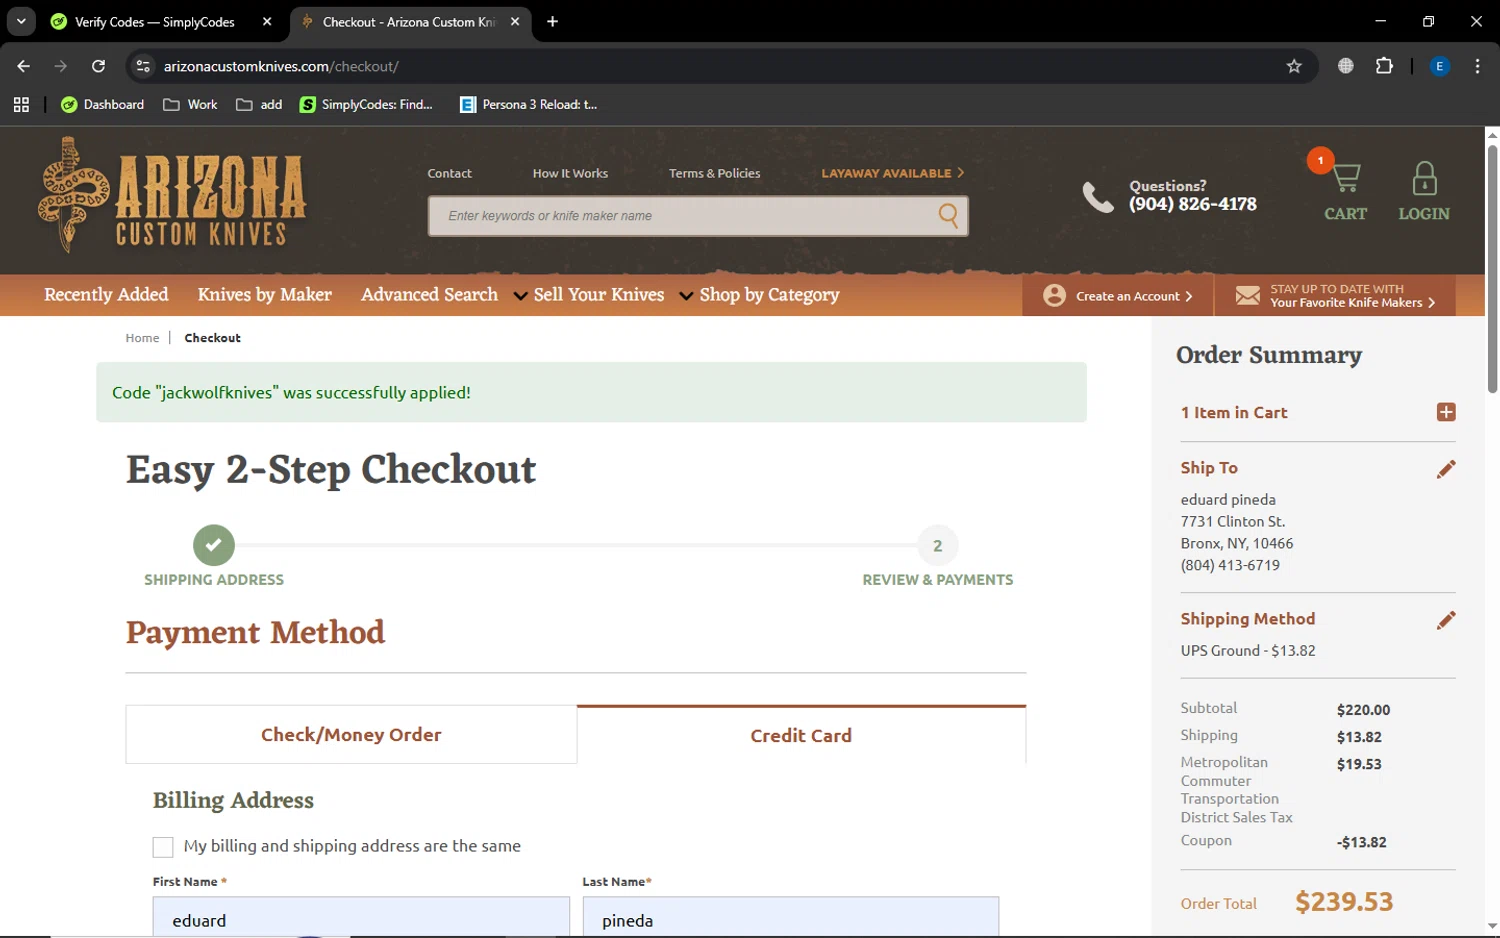Reload the checkout page
The width and height of the screenshot is (1500, 938).
coord(98,66)
